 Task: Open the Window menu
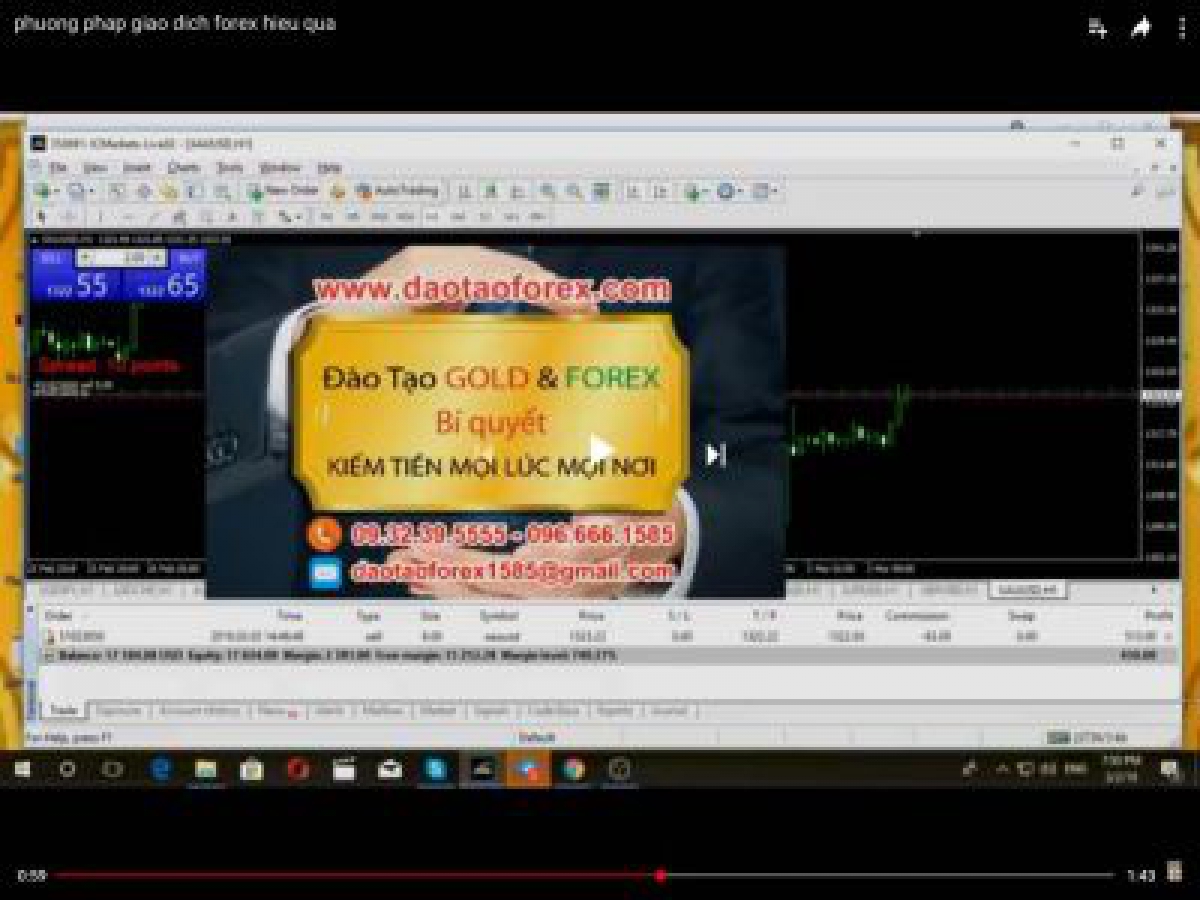tap(279, 168)
